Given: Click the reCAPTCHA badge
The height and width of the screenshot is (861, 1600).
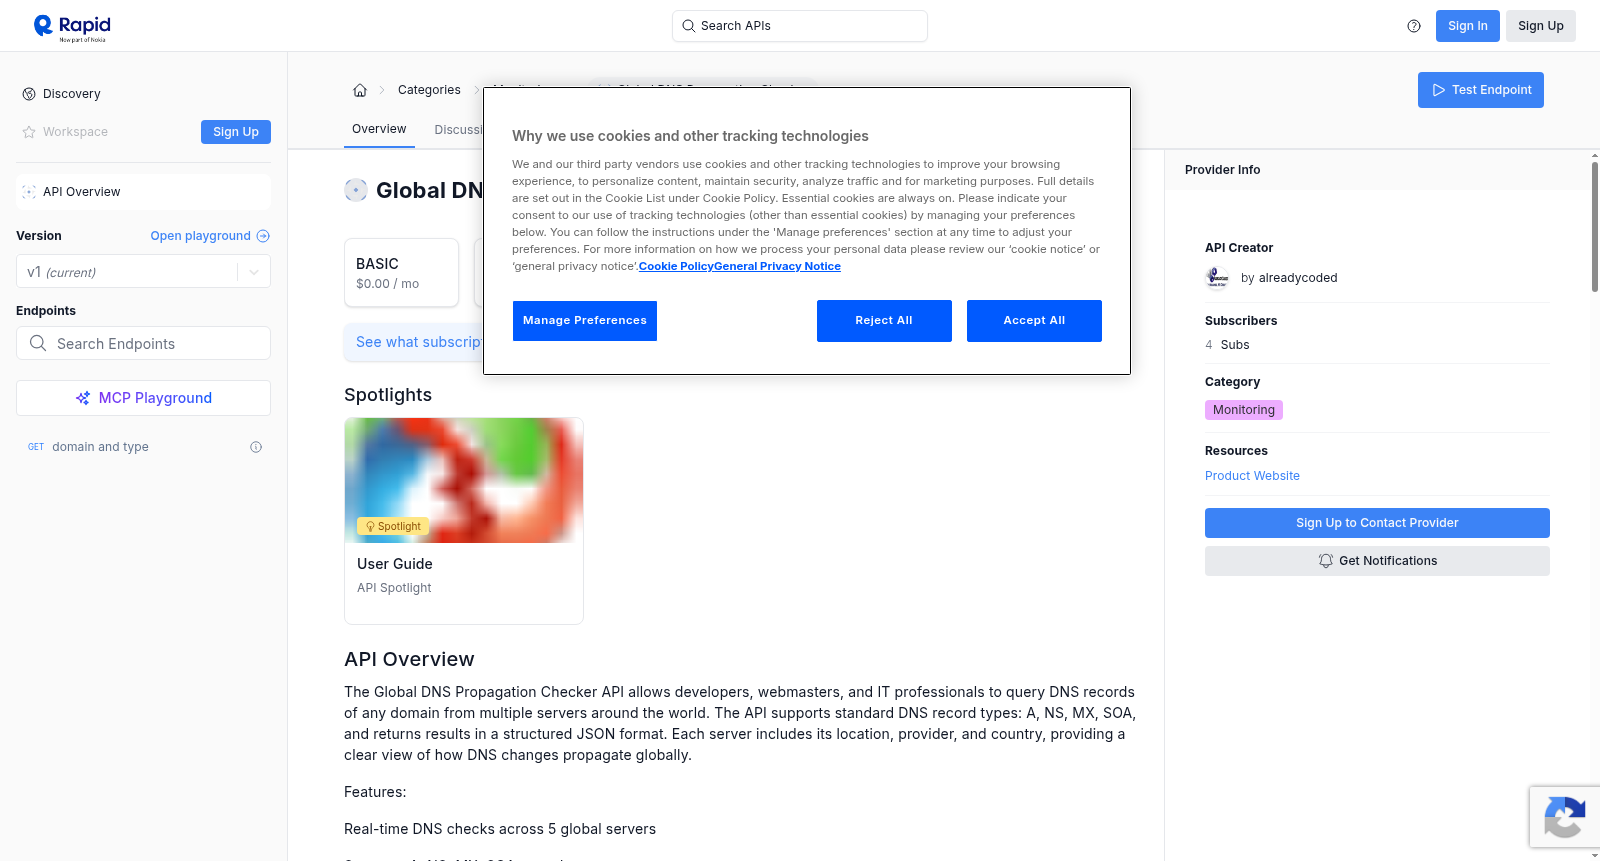Looking at the screenshot, I should [1564, 817].
